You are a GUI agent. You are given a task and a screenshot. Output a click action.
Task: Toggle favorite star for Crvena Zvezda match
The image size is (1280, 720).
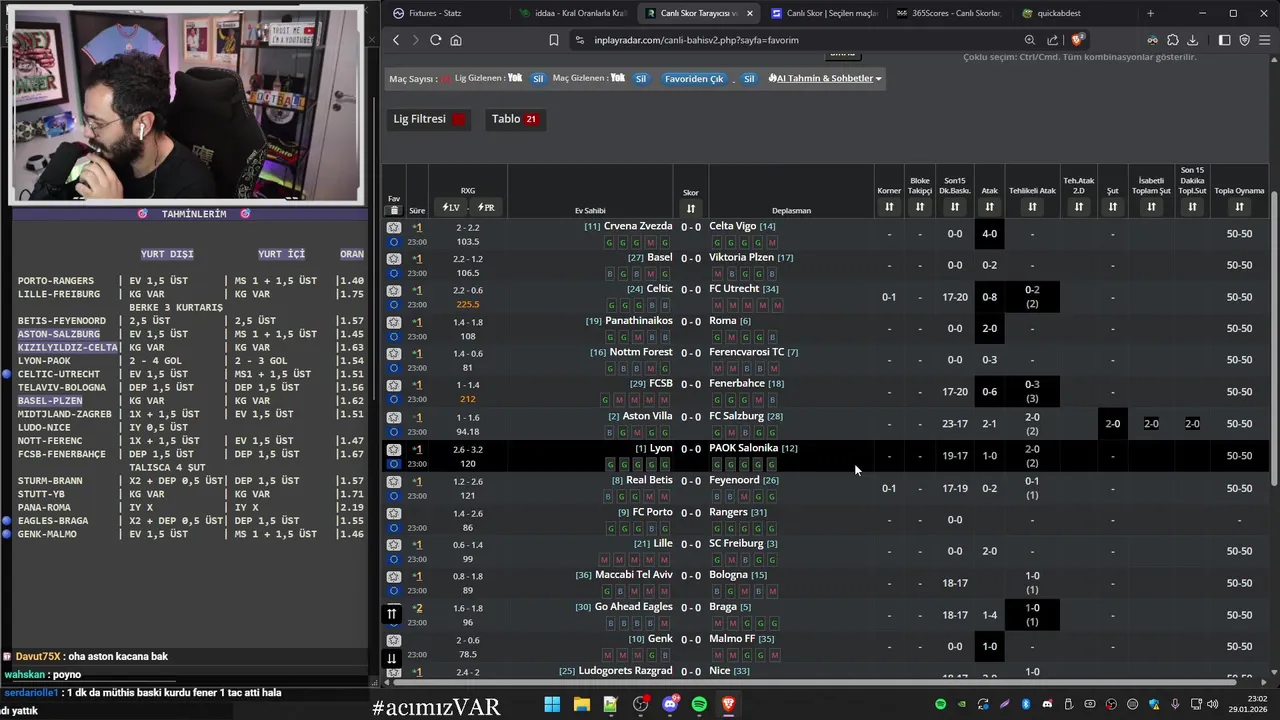[x=394, y=227]
